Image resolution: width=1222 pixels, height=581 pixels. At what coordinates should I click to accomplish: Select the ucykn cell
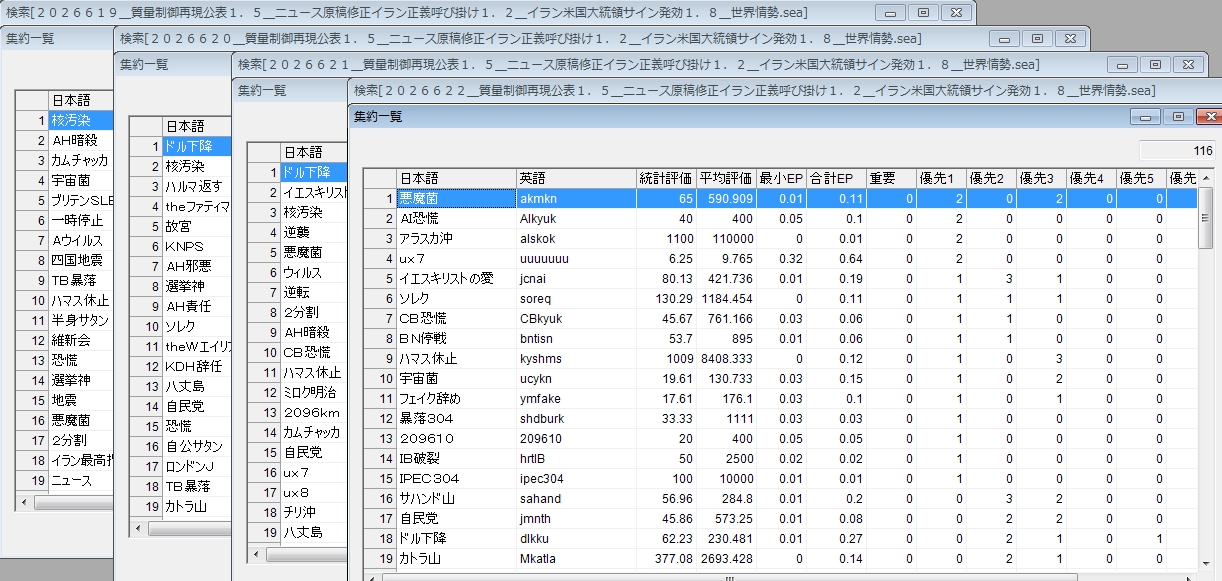tap(575, 378)
